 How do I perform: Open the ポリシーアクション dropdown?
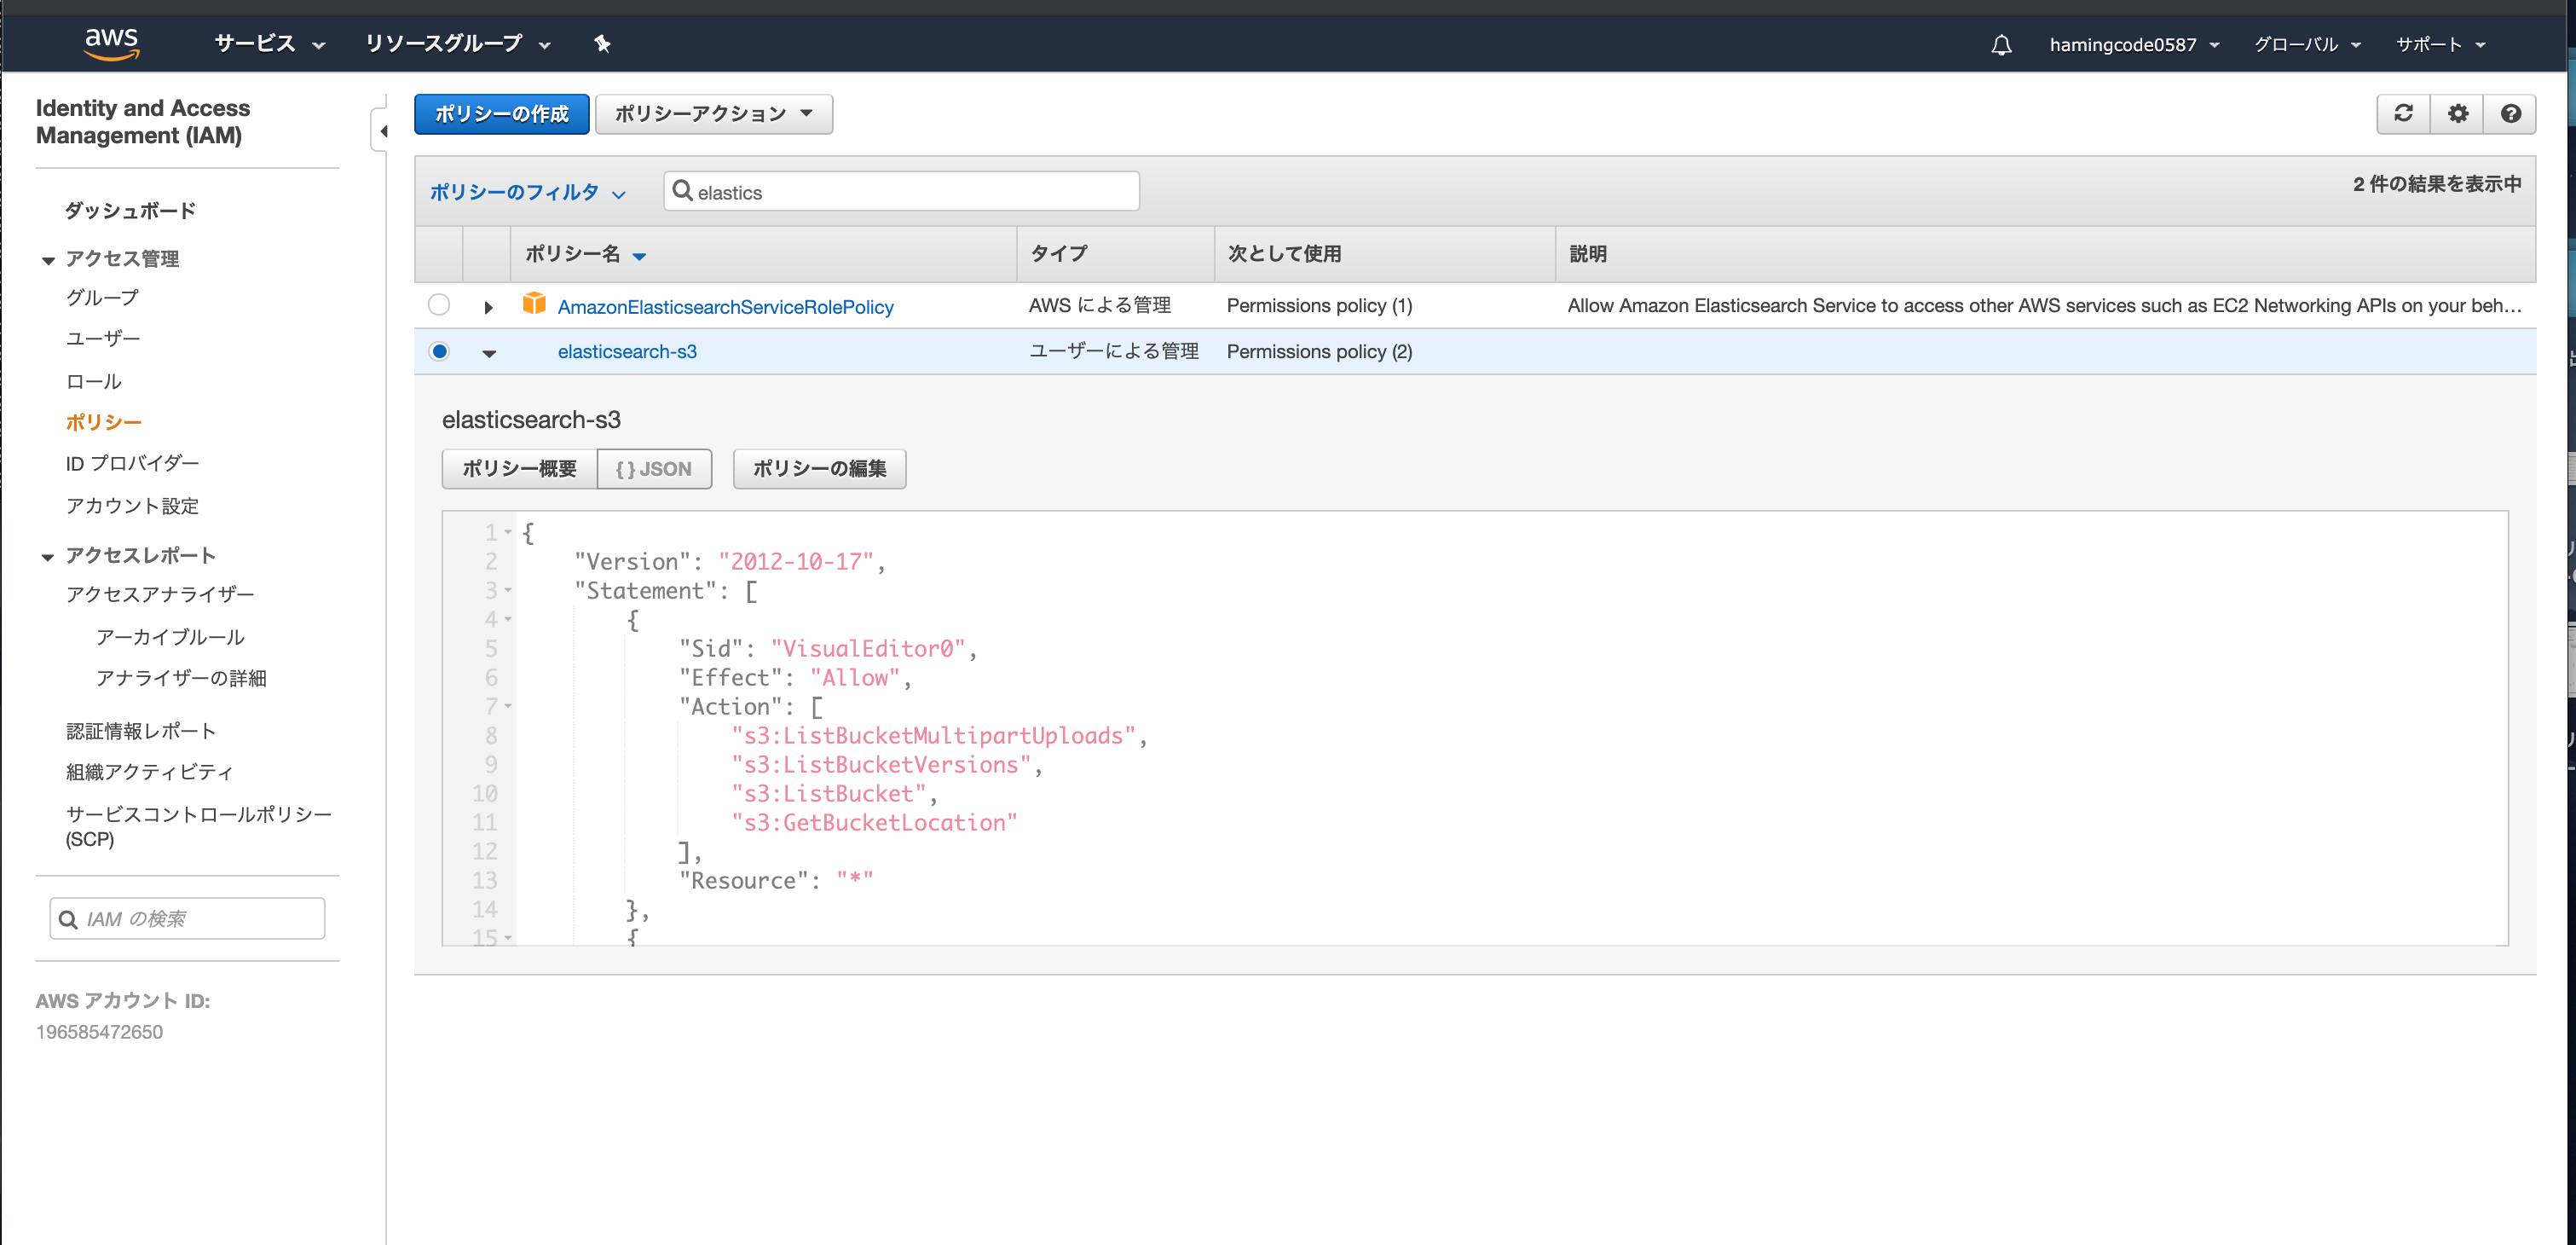(713, 114)
